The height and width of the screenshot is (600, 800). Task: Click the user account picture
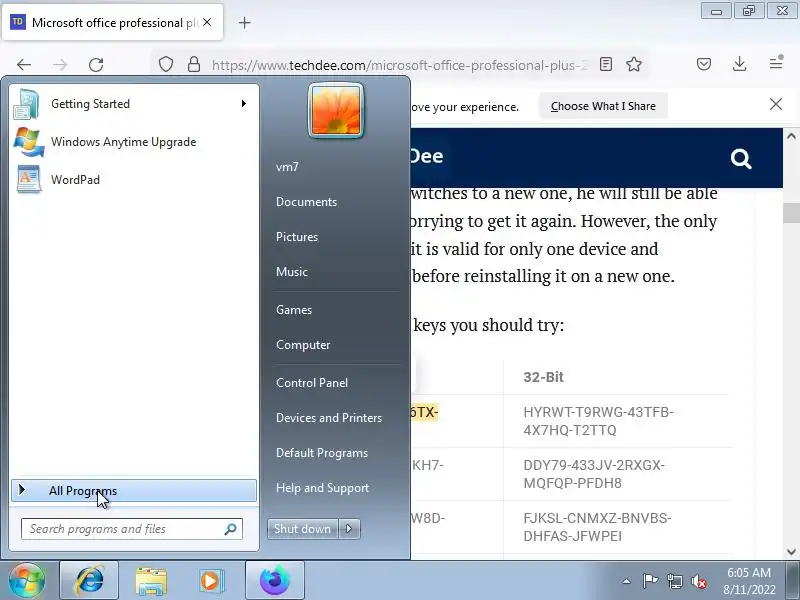(x=336, y=111)
